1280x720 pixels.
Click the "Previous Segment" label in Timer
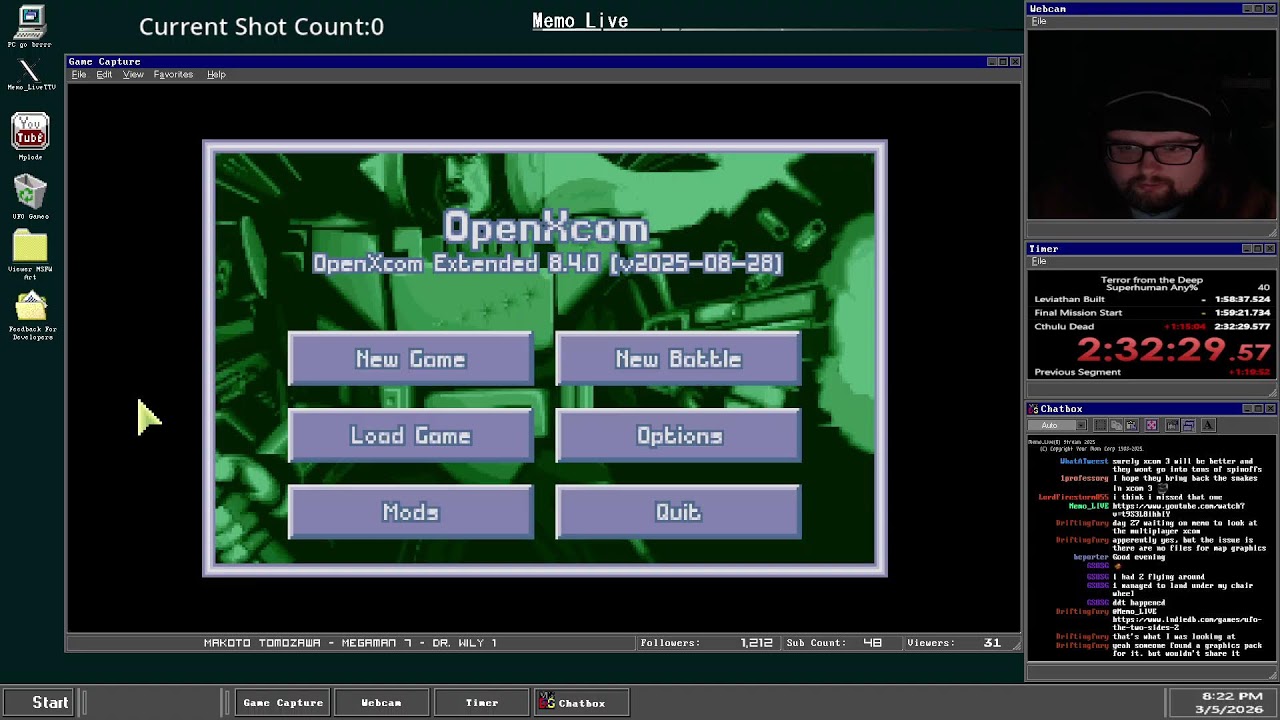tap(1077, 372)
